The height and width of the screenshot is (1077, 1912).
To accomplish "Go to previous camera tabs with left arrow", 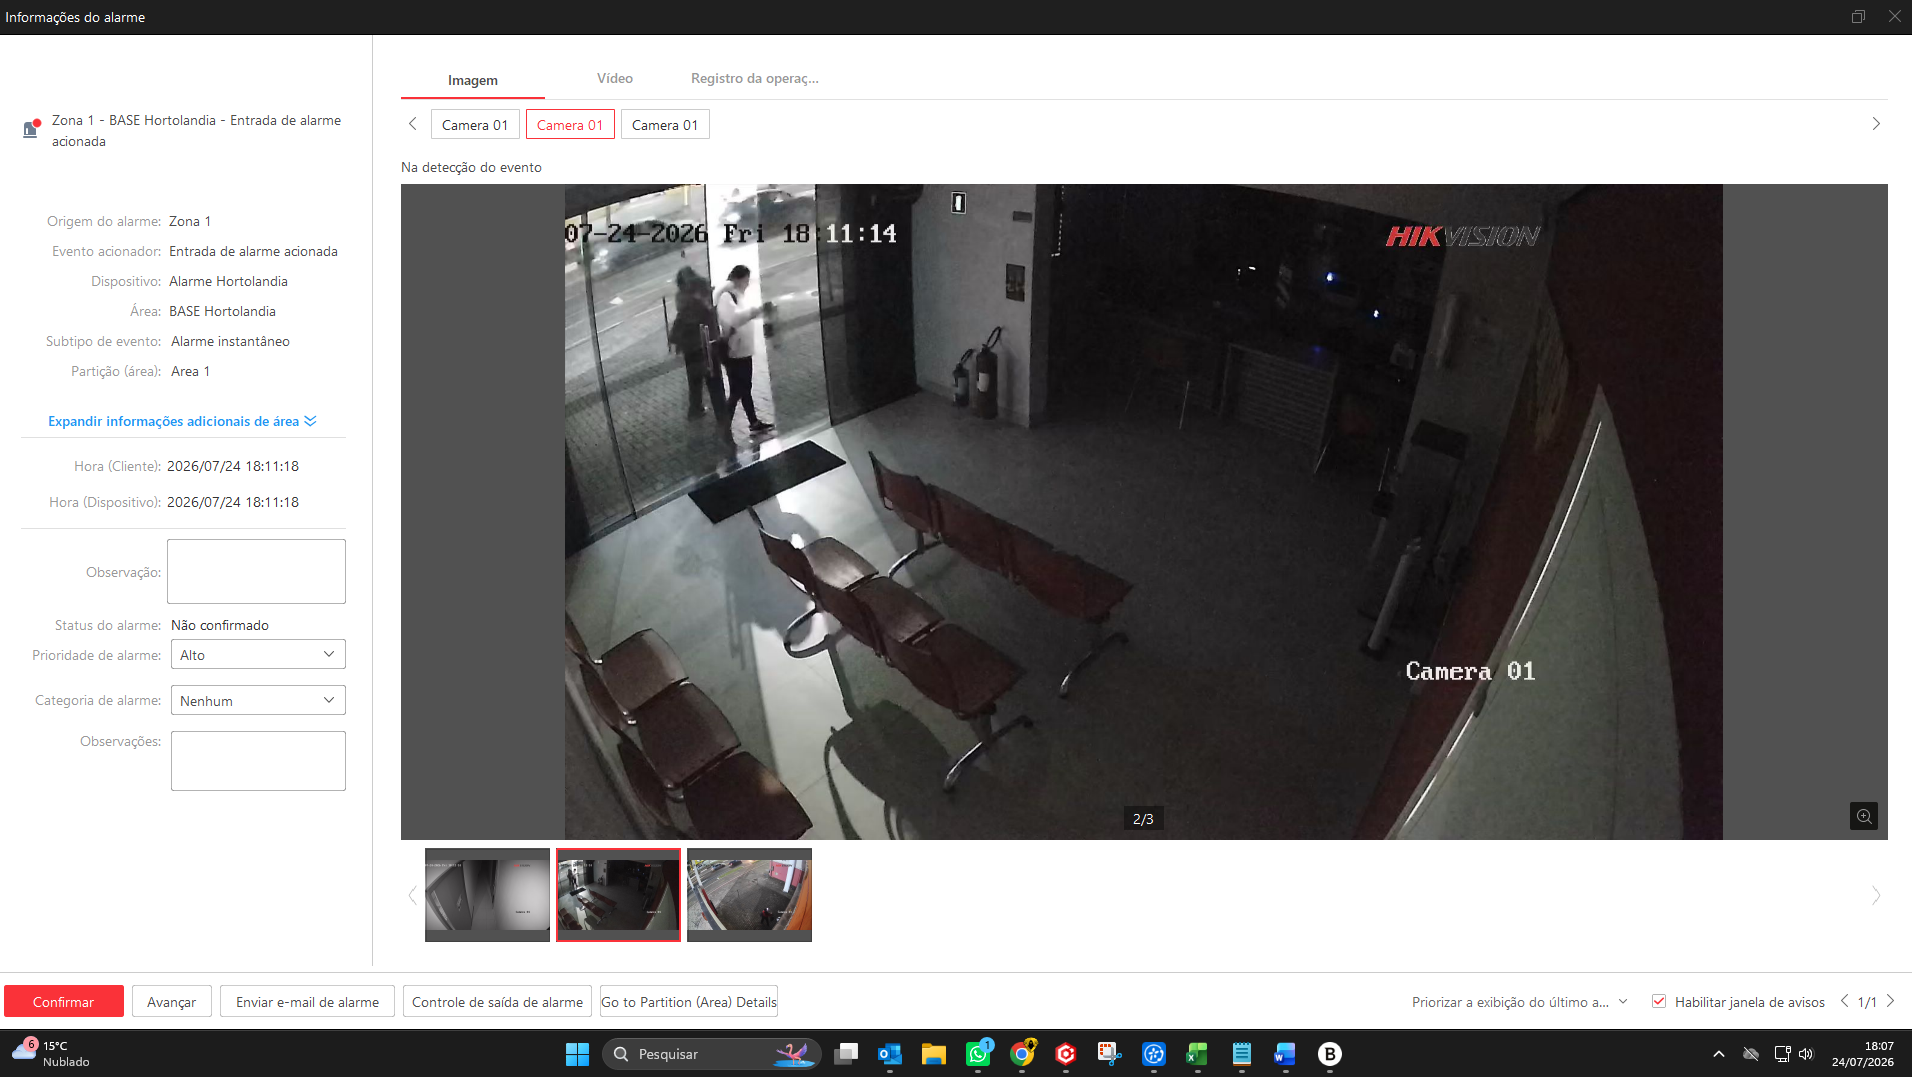I will click(x=412, y=124).
